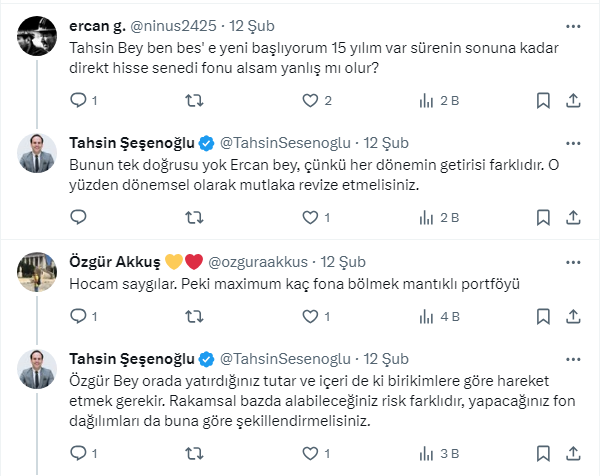Bookmark Tahsin's reply to Ercan bey

[x=543, y=217]
